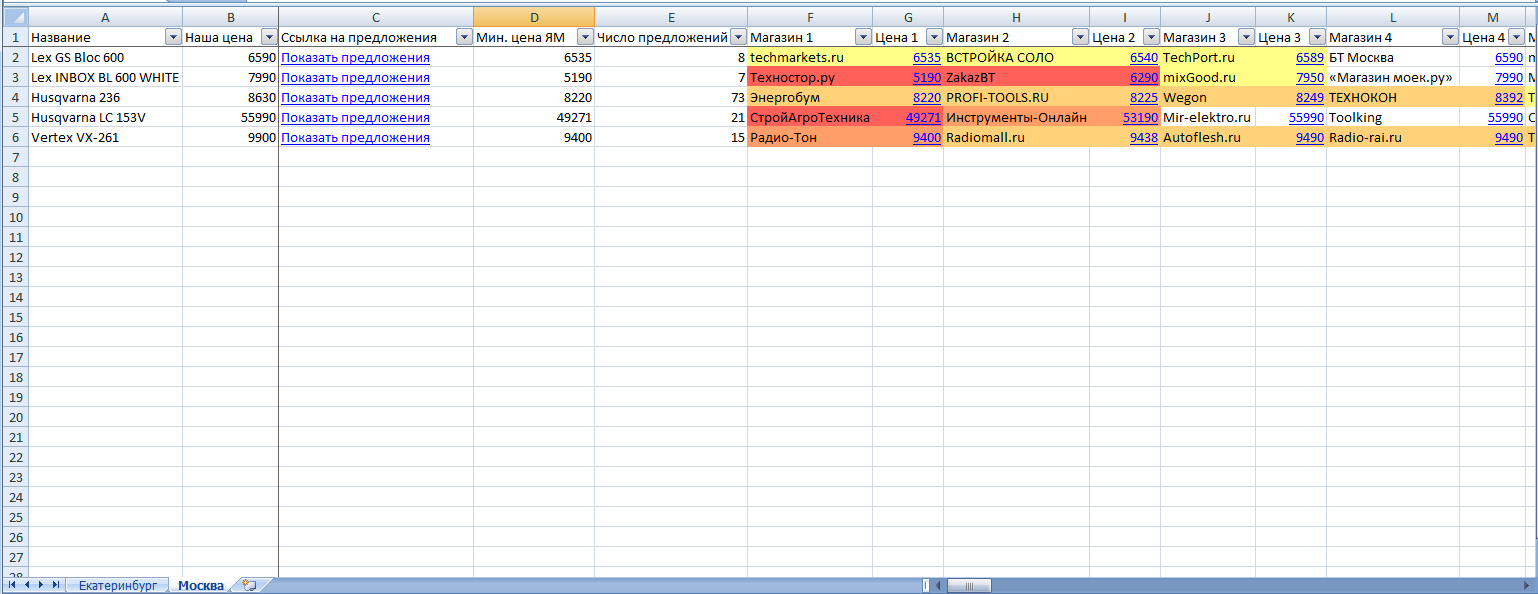Open Показать предложения link for Lex GS Bloc 600
This screenshot has height=594, width=1538.
[x=355, y=57]
